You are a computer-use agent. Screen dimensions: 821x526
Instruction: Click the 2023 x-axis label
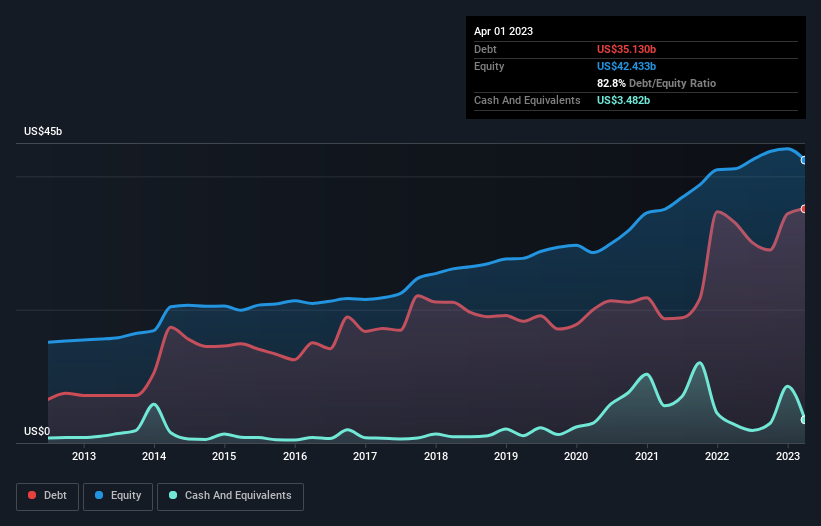[x=787, y=456]
